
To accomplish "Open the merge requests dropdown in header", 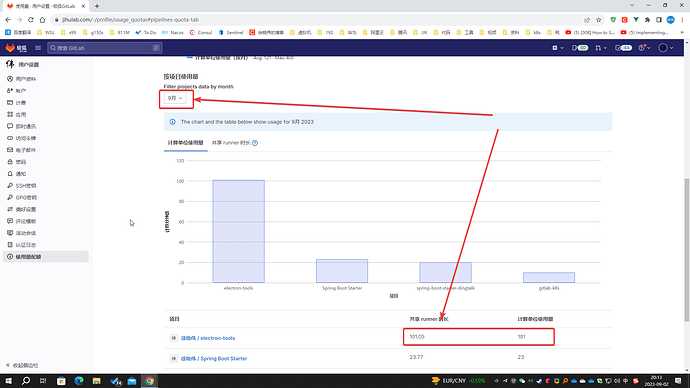I will (x=601, y=48).
